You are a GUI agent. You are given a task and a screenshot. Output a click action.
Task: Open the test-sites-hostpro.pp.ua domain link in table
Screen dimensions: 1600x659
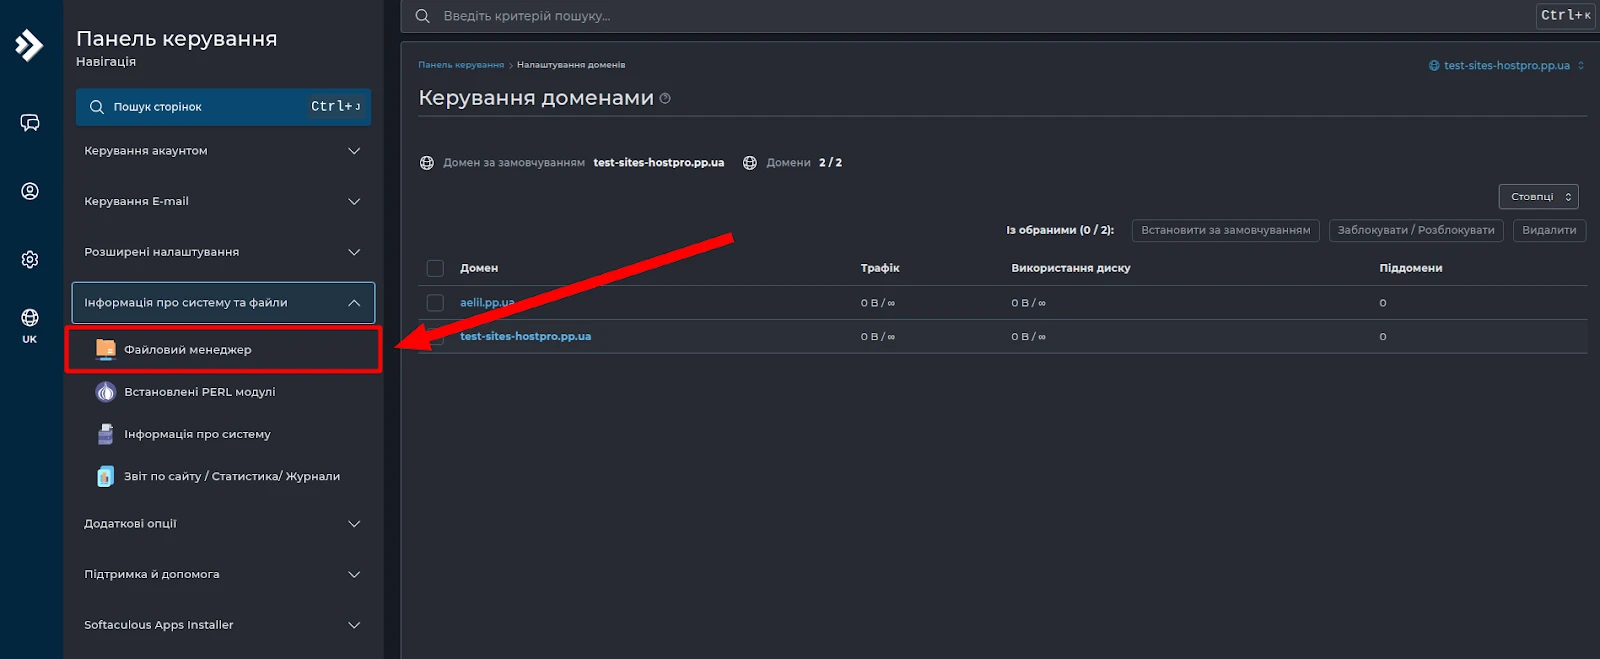click(x=525, y=336)
